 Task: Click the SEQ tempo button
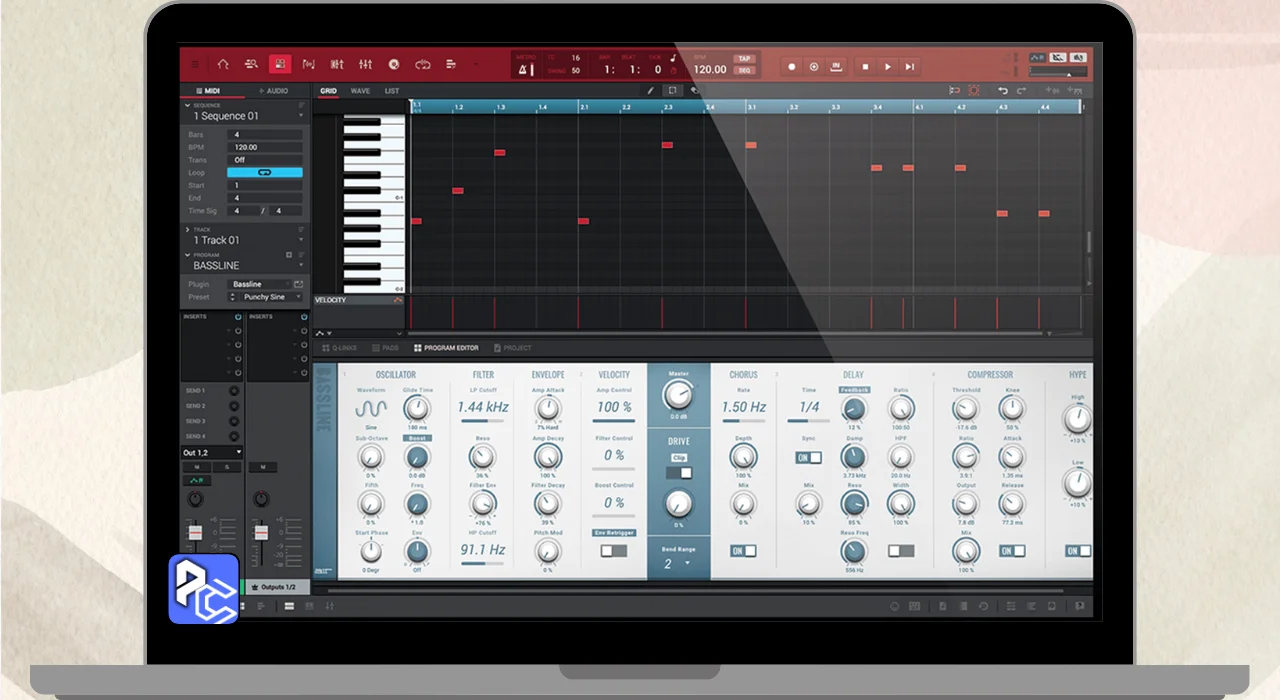(744, 71)
